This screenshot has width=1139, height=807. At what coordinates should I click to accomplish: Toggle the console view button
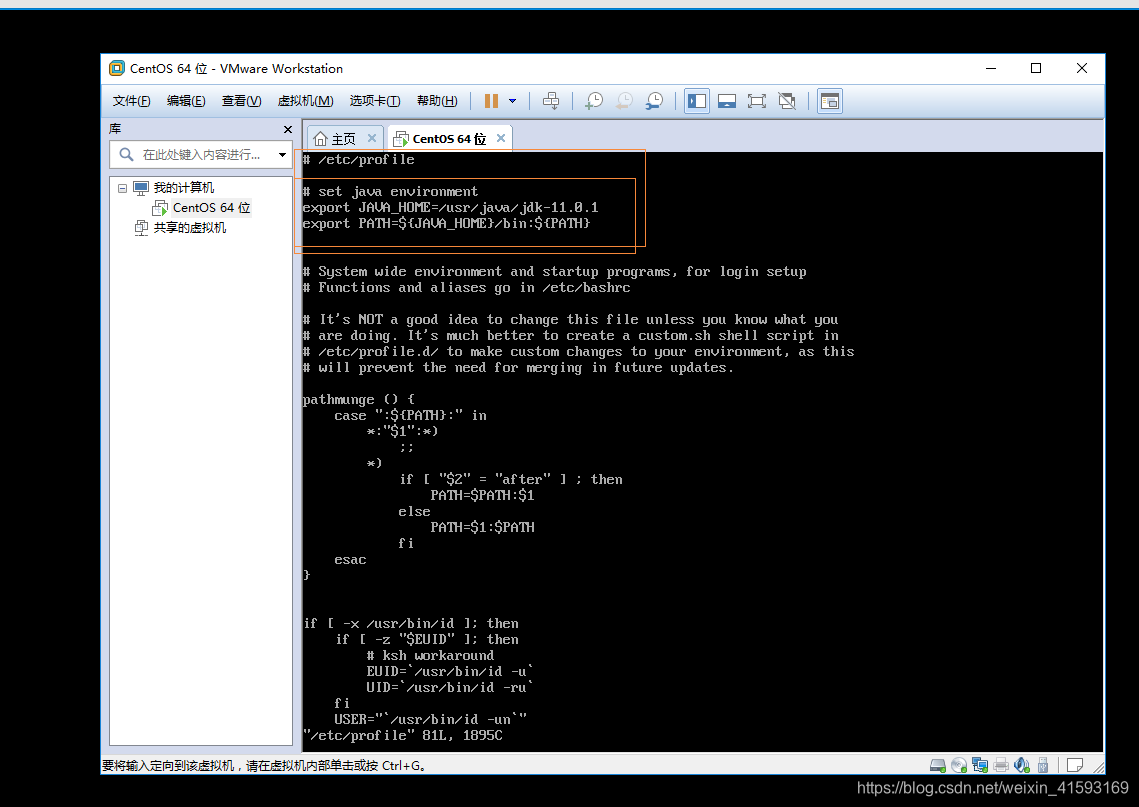pos(830,101)
